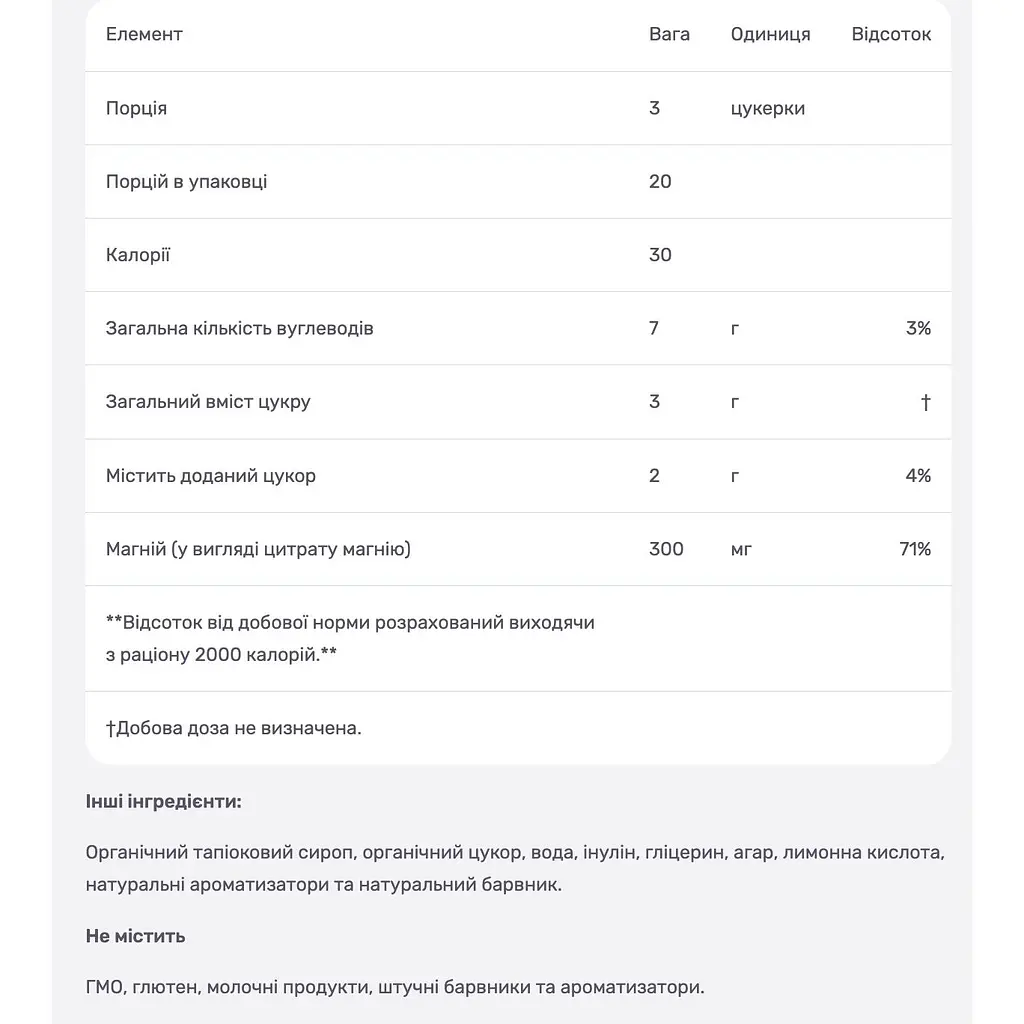This screenshot has height=1024, width=1024.
Task: Select the Калорії row label
Action: coord(138,255)
